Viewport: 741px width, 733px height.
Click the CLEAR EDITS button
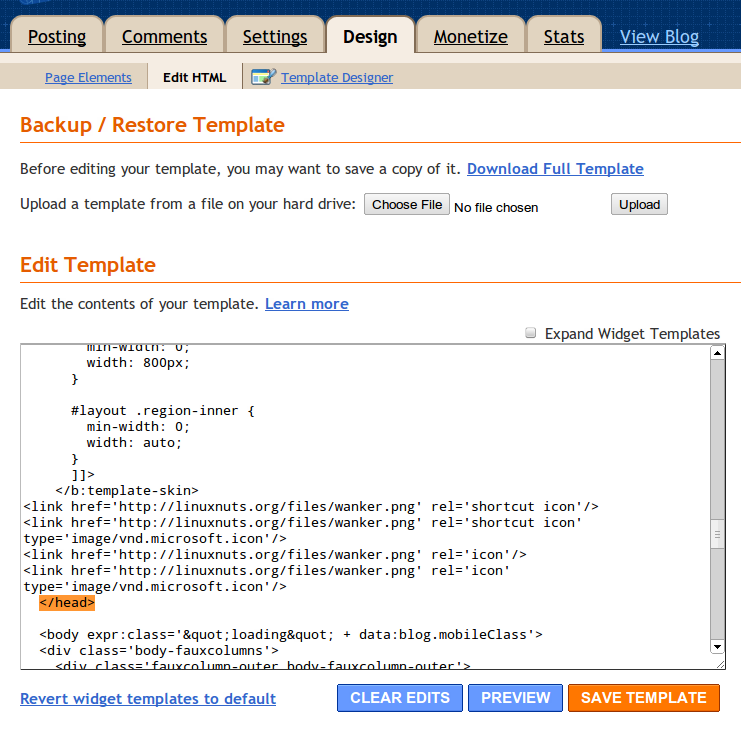click(400, 698)
